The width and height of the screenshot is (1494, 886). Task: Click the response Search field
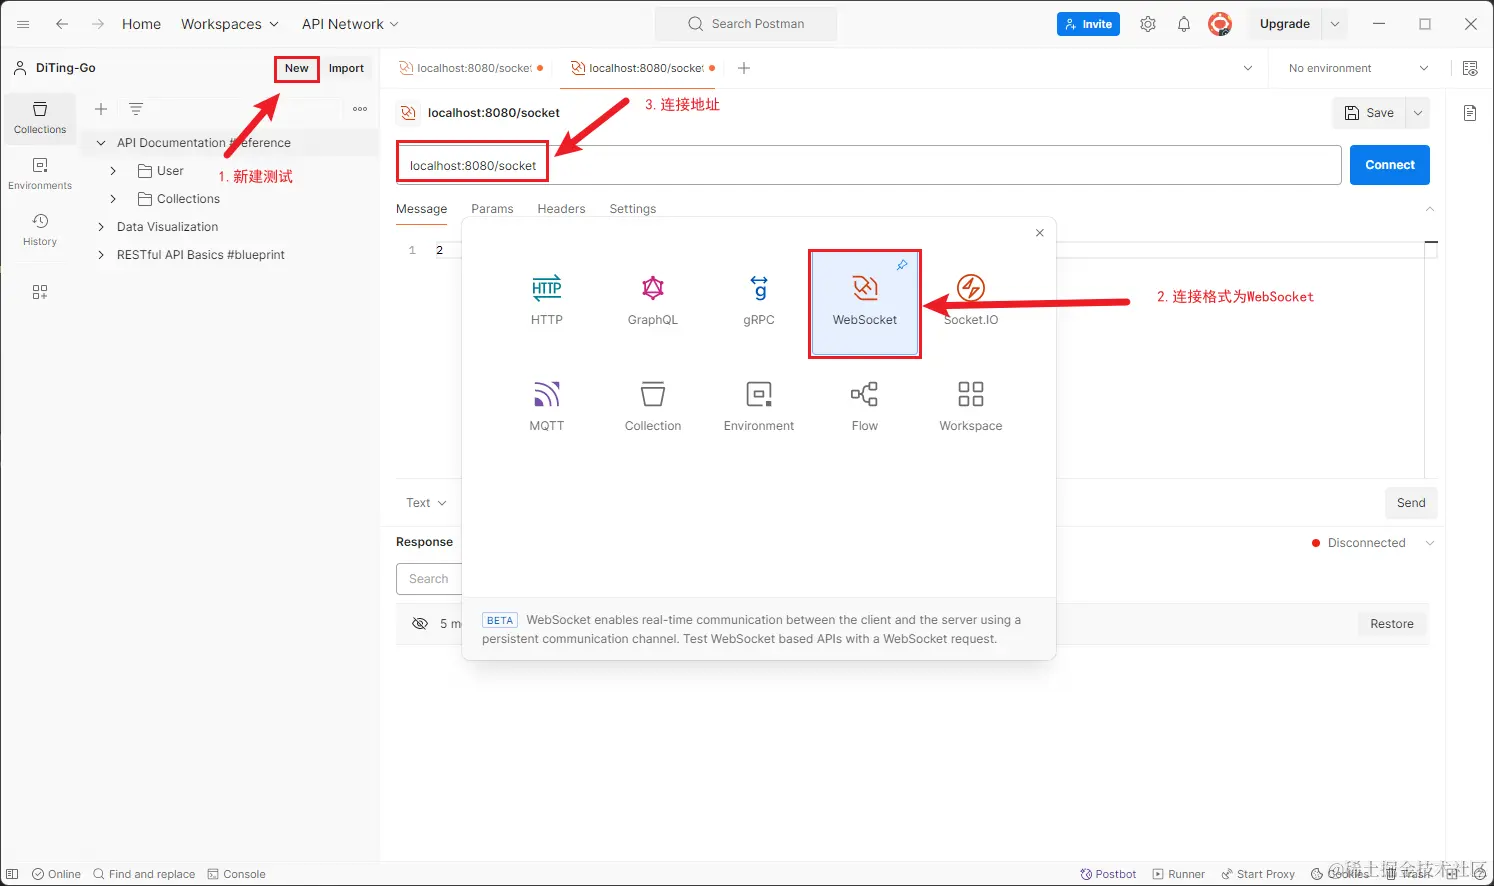click(429, 579)
